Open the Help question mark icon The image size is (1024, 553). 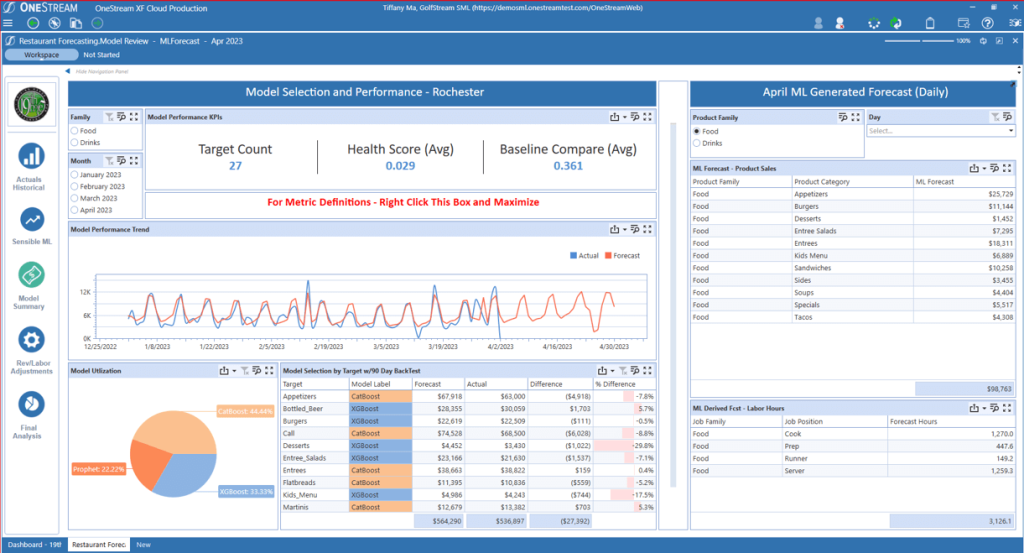click(987, 24)
